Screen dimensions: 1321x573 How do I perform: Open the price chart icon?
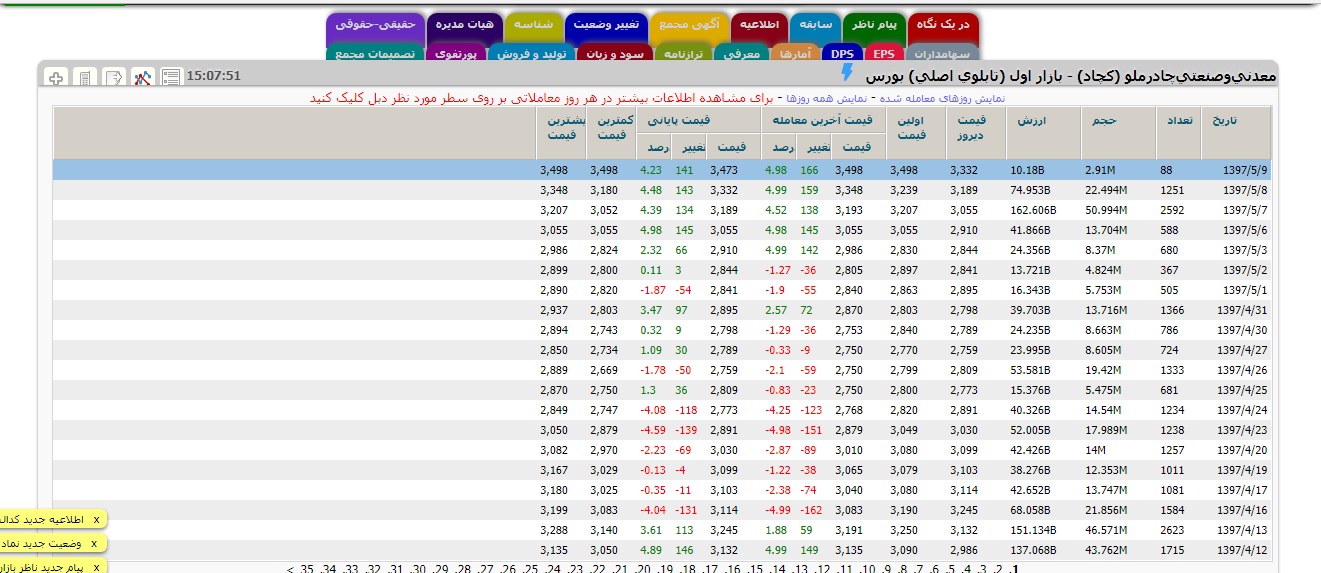pos(143,77)
